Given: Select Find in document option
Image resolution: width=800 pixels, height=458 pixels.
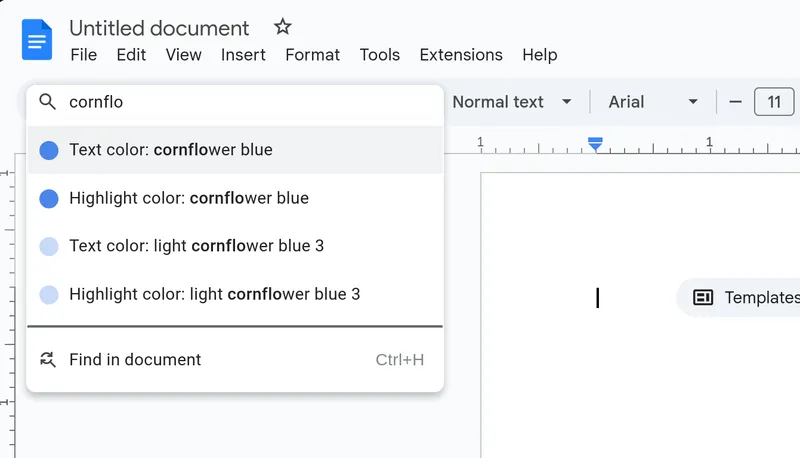Looking at the screenshot, I should tap(235, 360).
